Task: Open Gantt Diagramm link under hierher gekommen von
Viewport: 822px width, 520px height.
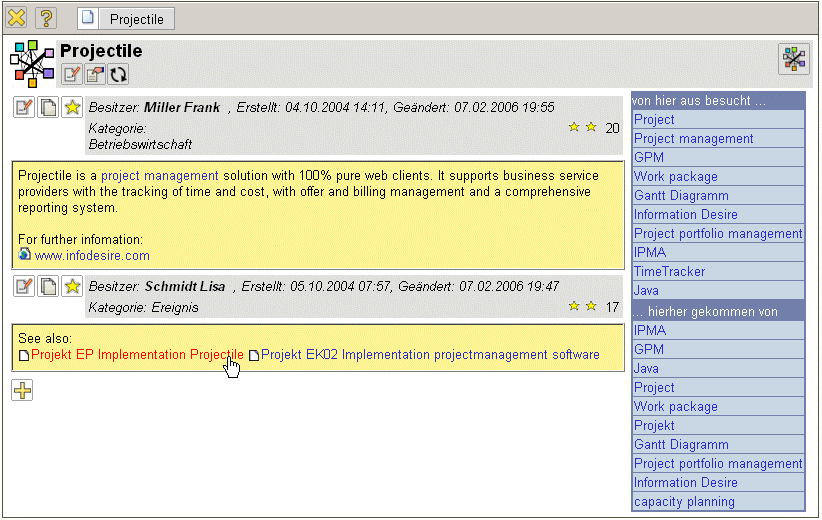Action: tap(681, 445)
